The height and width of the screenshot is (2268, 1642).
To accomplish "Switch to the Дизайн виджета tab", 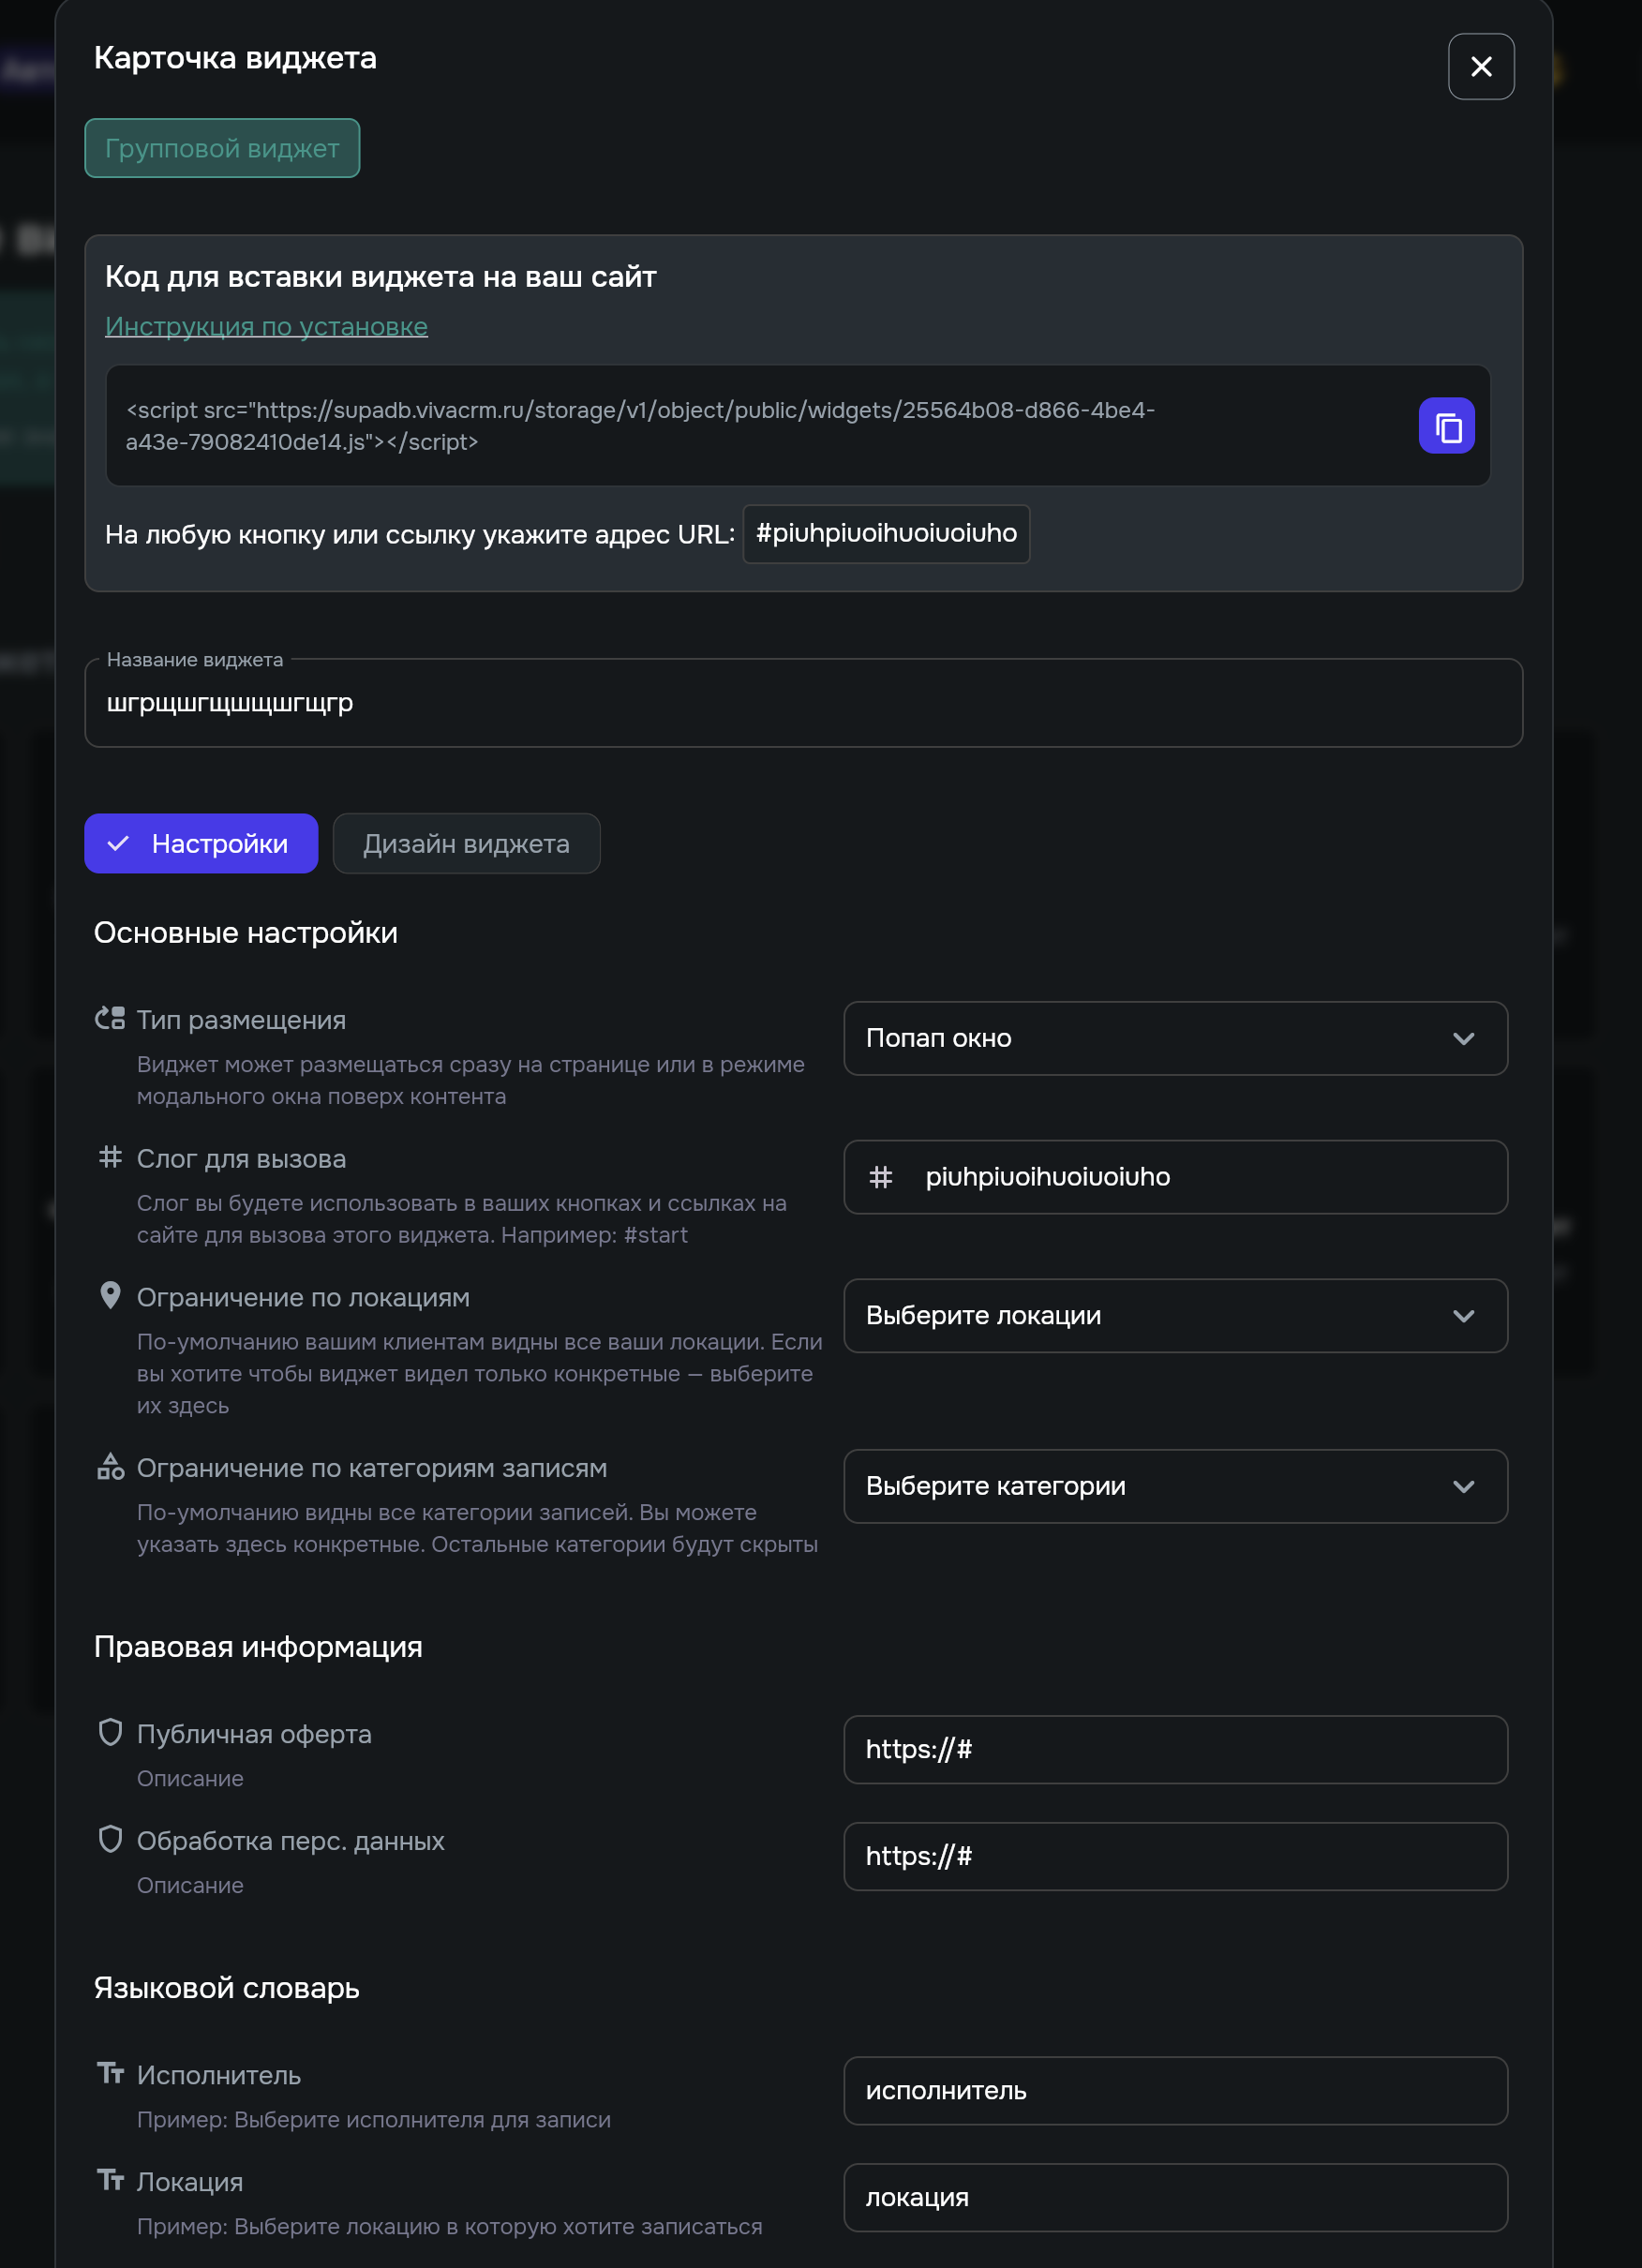I will click(466, 844).
